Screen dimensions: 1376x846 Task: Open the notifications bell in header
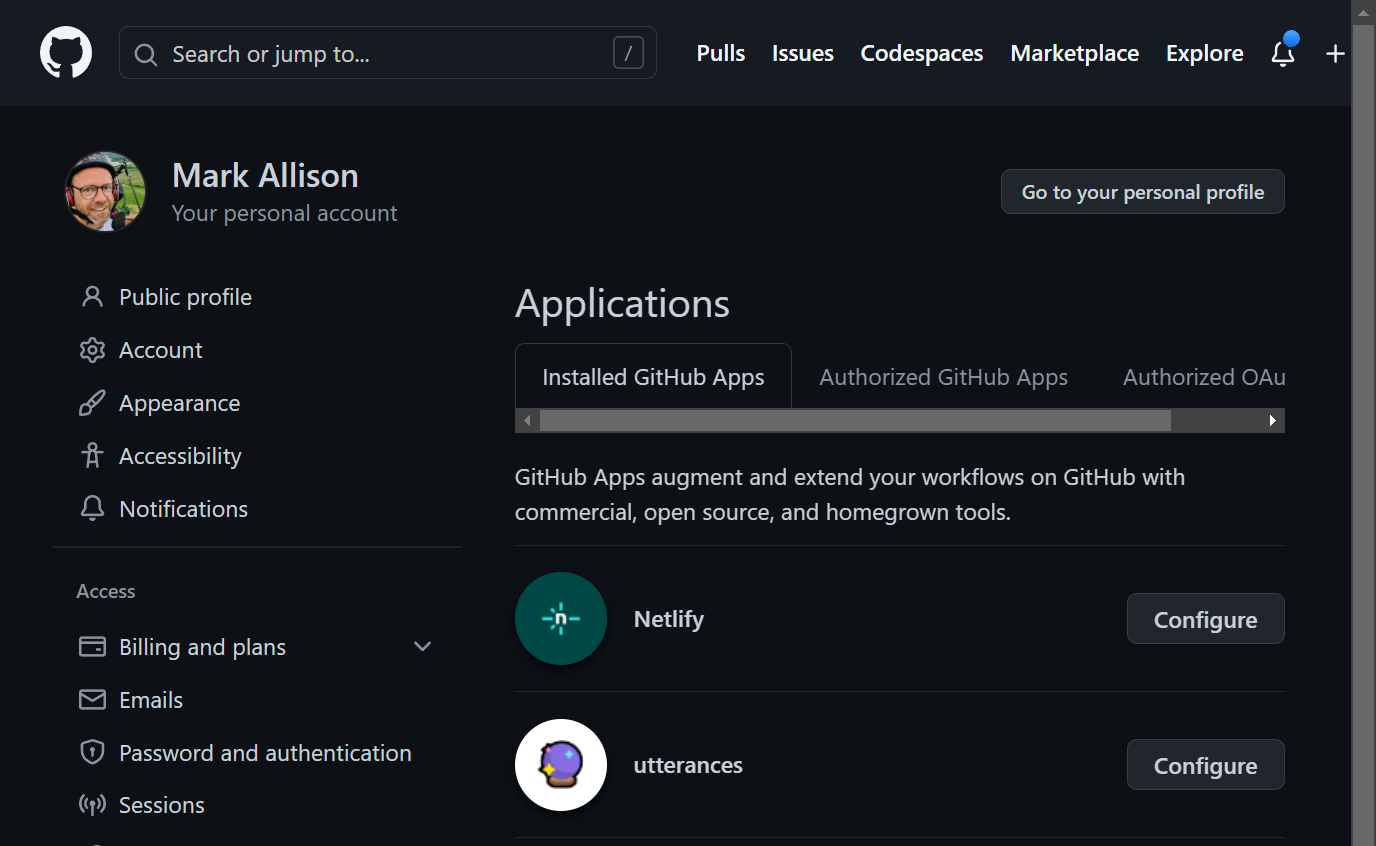1283,53
